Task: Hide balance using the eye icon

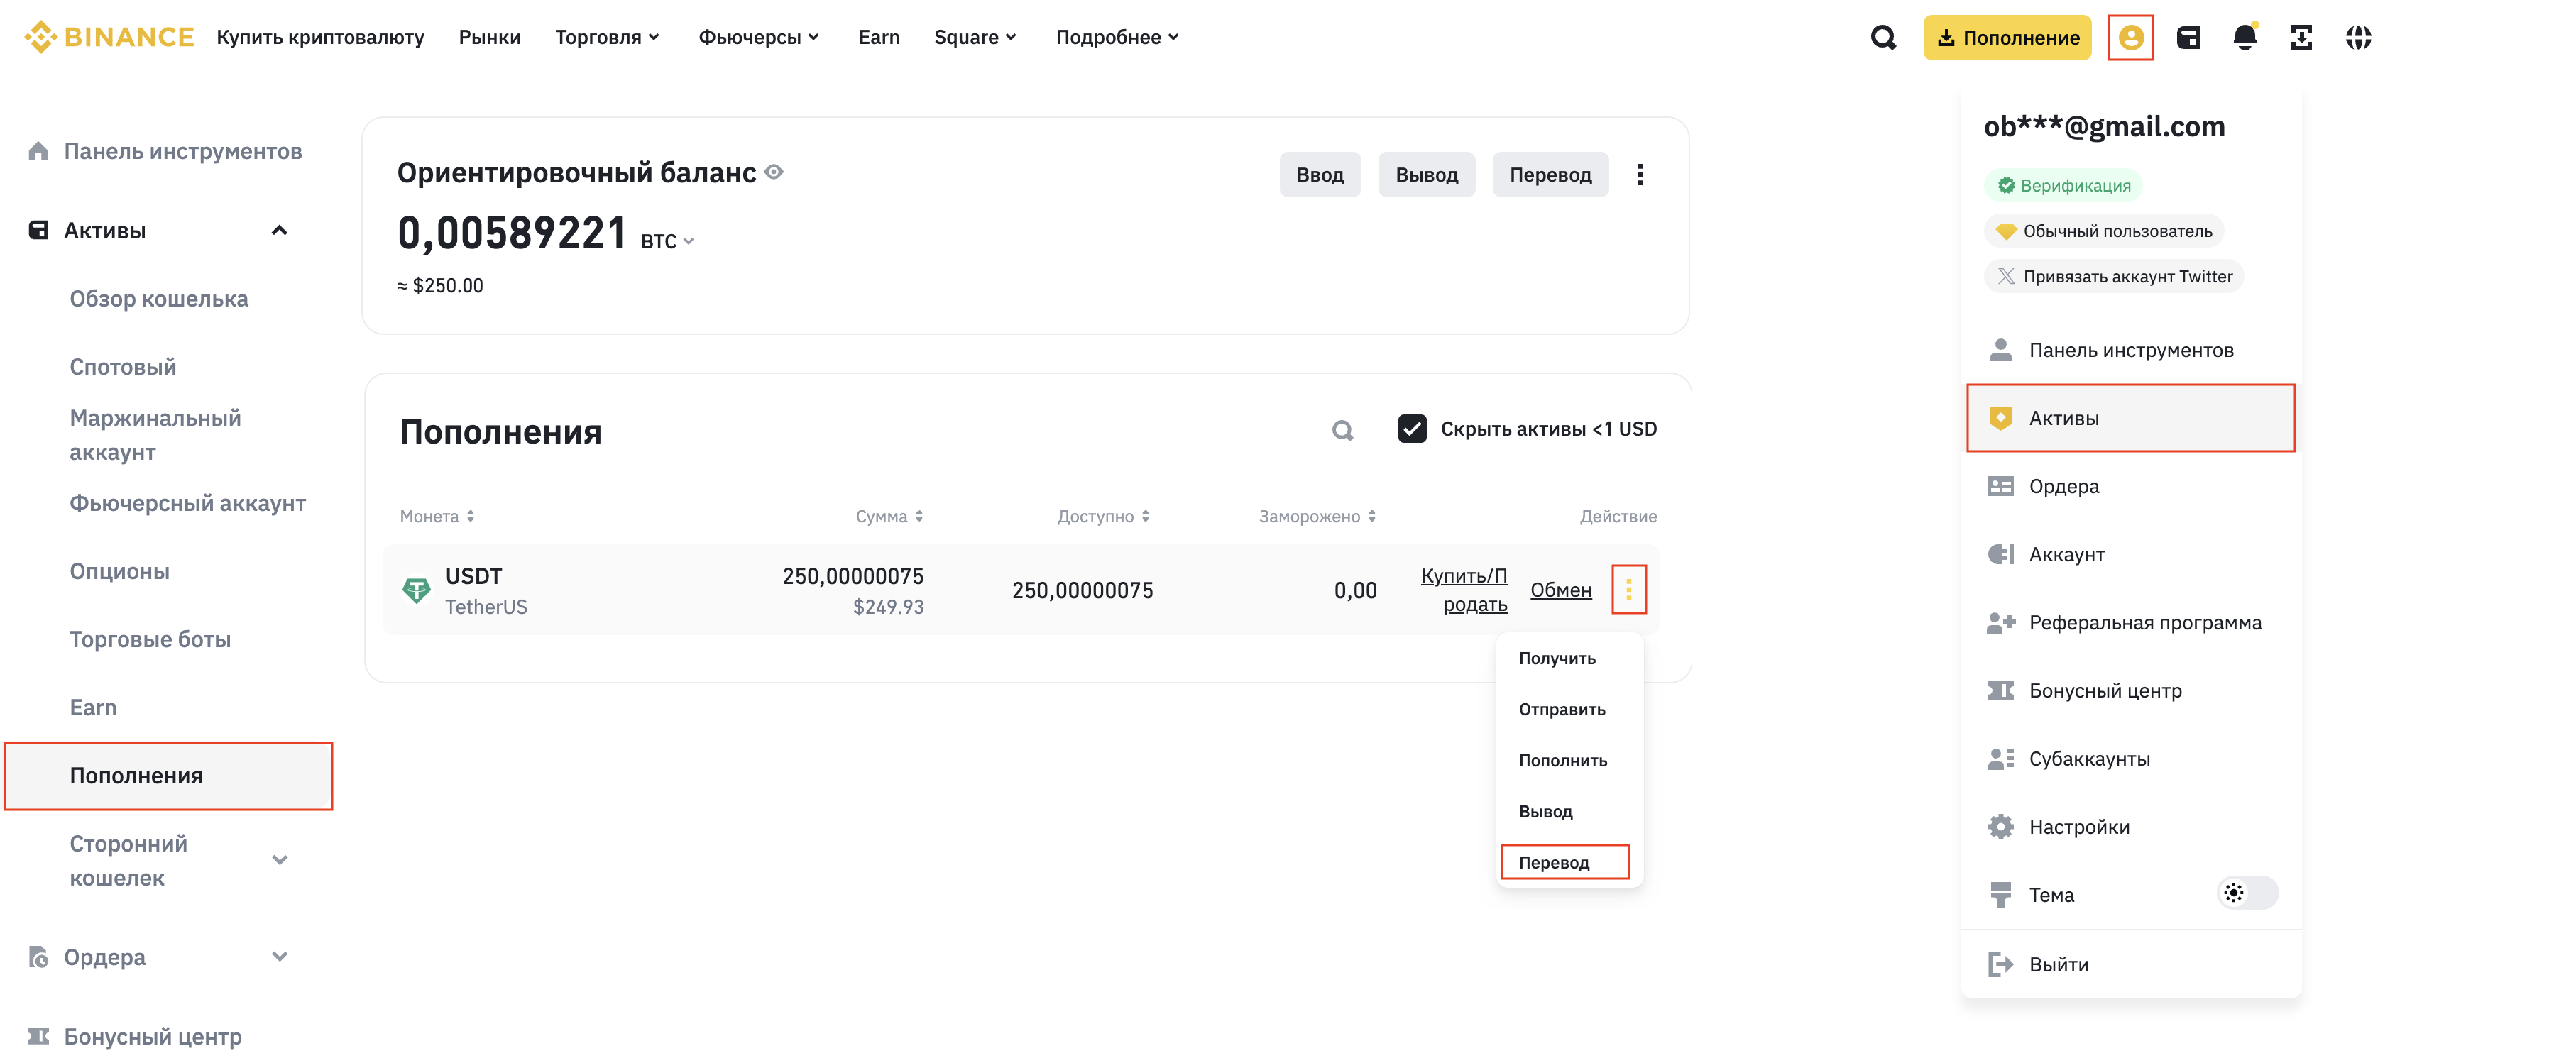Action: coord(773,172)
